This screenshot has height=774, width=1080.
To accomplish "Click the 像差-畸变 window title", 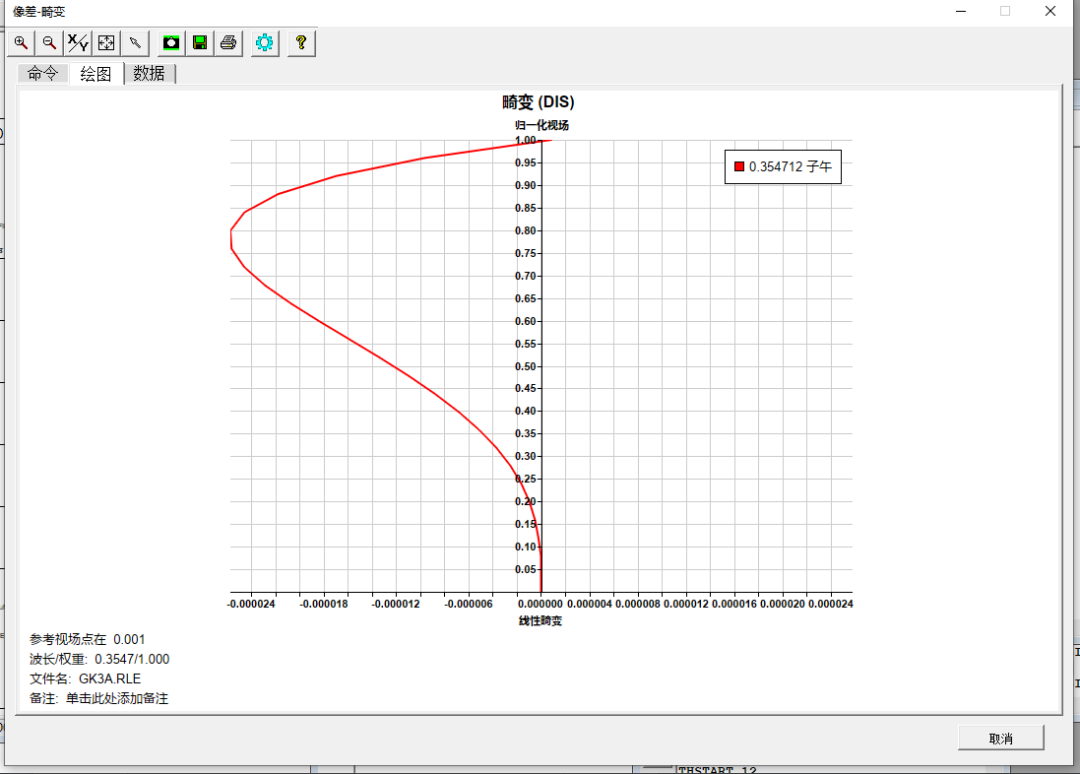I will (x=39, y=12).
